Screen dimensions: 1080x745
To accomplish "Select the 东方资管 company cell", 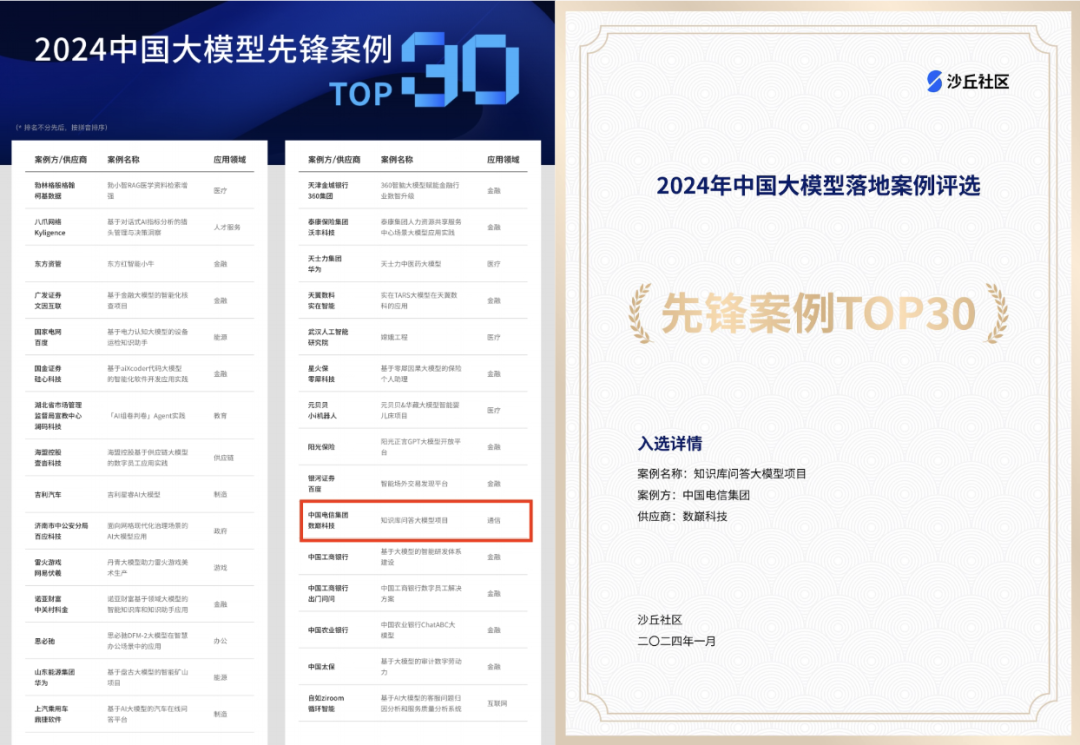I will point(48,264).
